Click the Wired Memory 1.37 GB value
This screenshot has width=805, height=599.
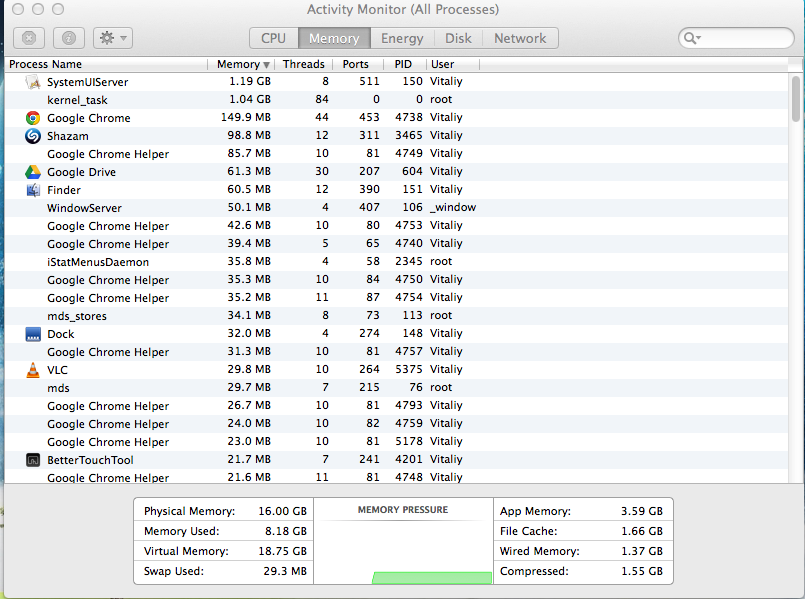click(x=642, y=551)
